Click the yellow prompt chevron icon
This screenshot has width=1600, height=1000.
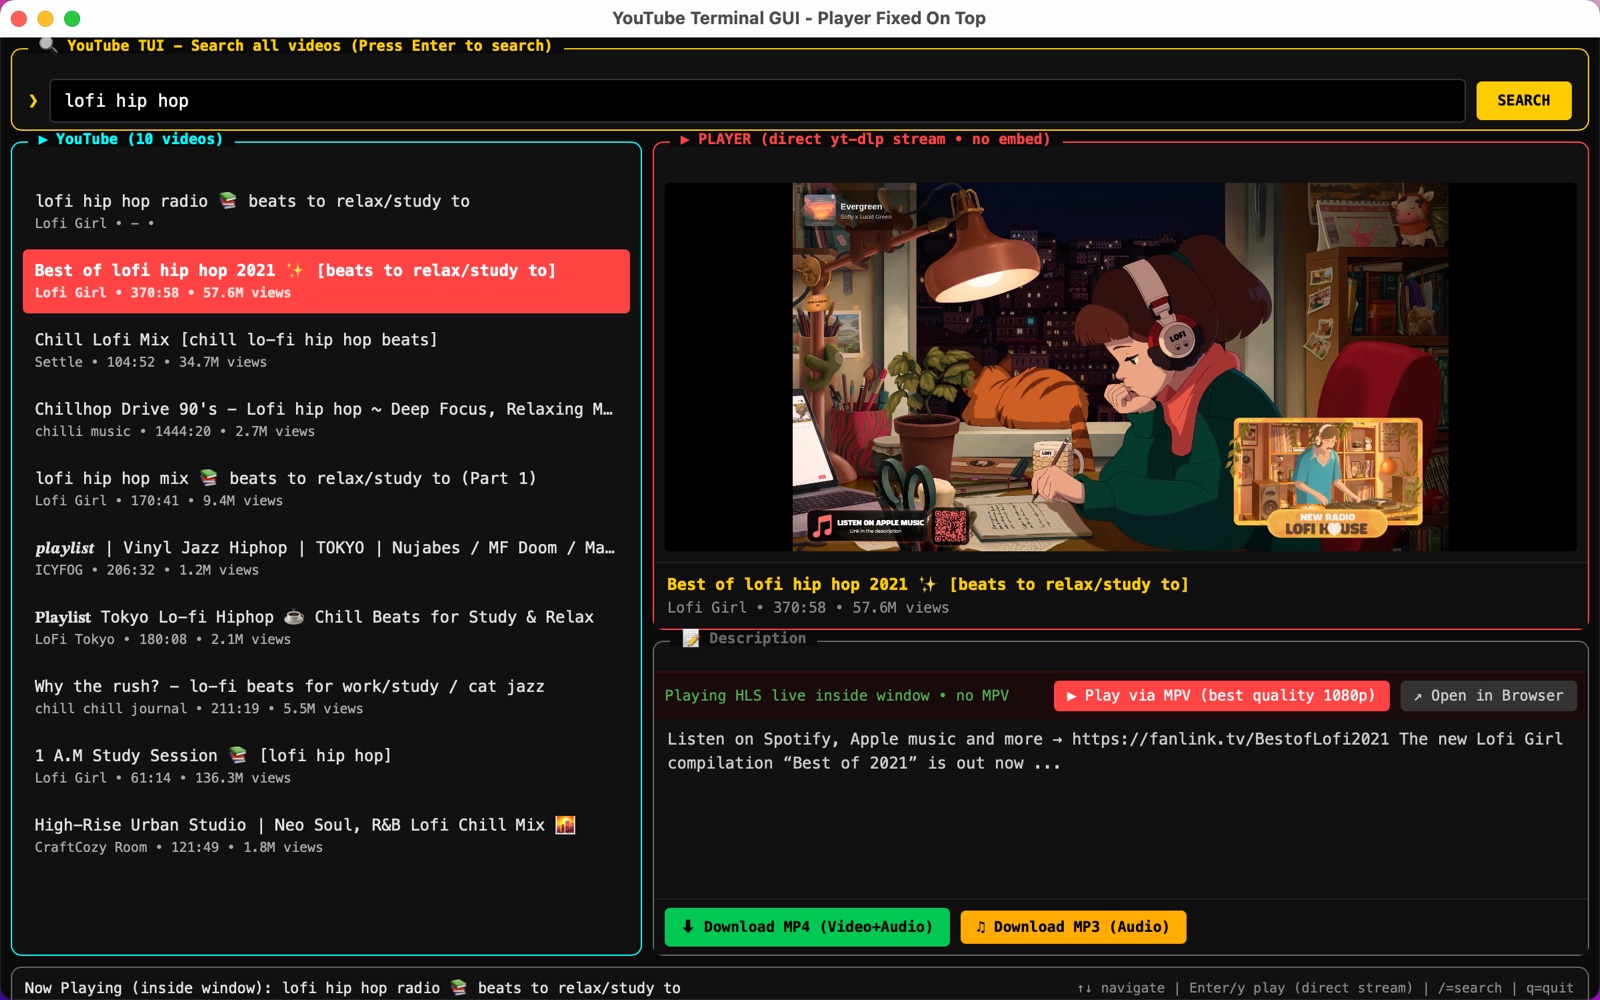(x=33, y=100)
